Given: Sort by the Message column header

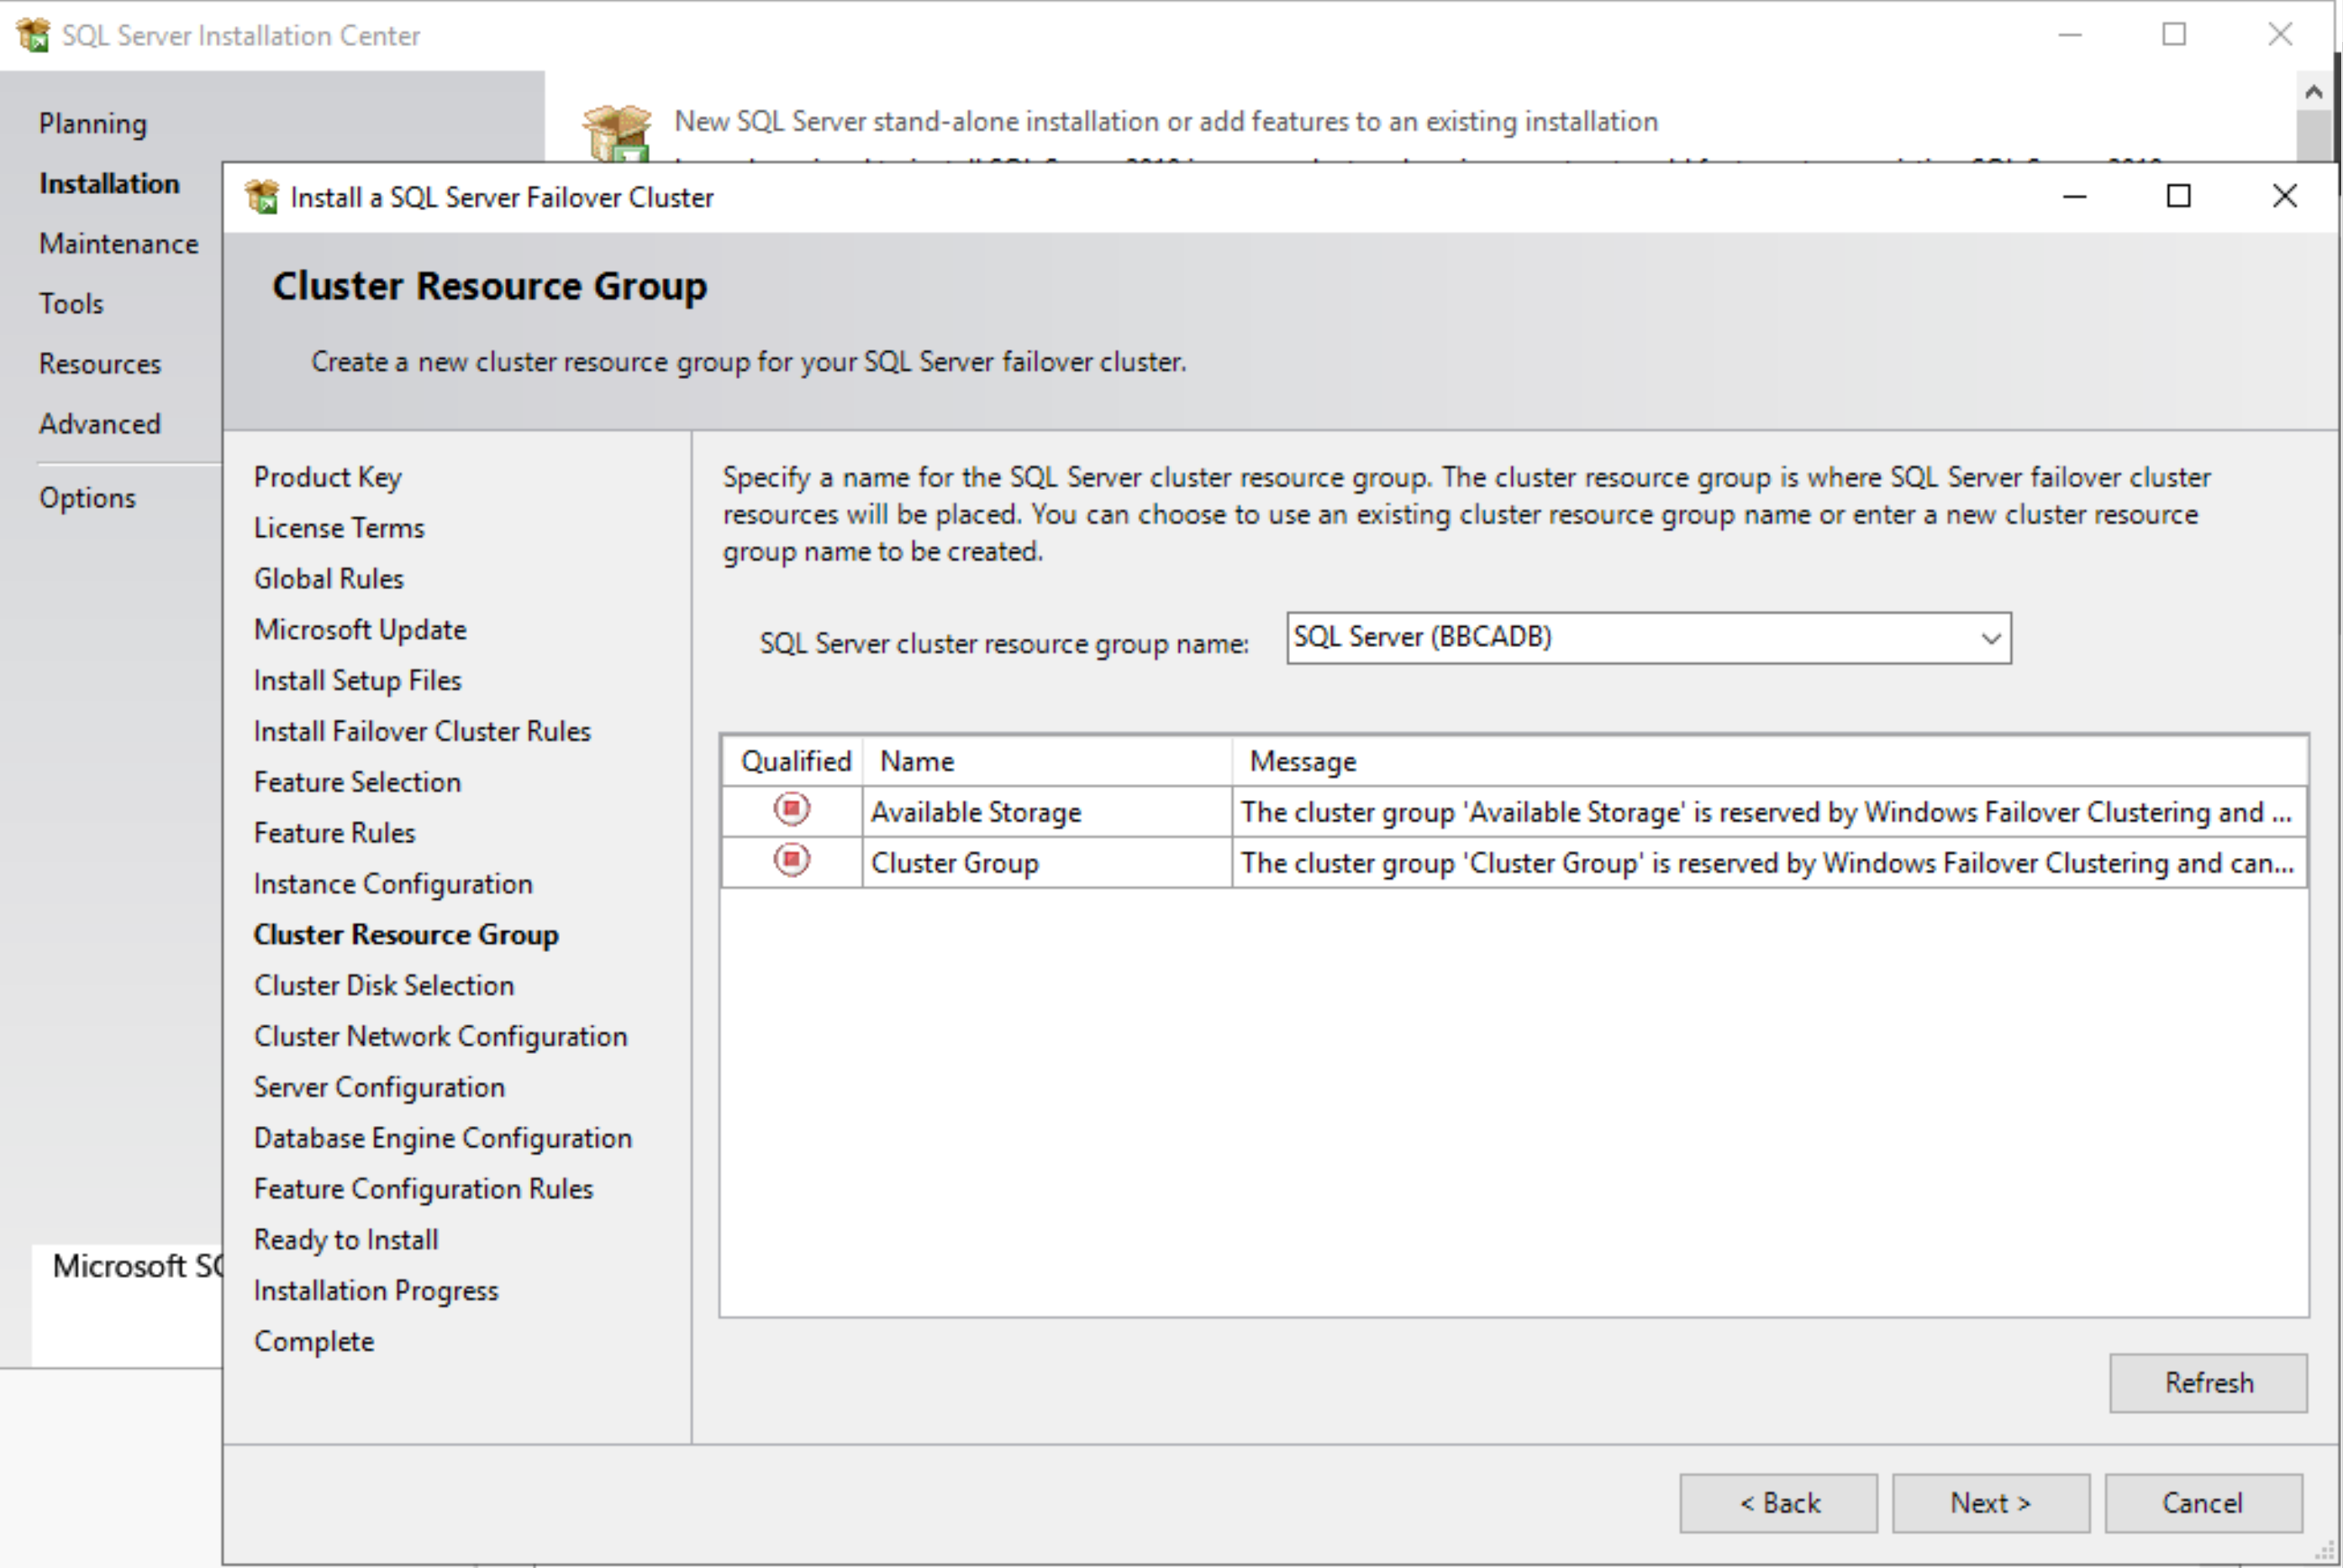Looking at the screenshot, I should 1769,761.
